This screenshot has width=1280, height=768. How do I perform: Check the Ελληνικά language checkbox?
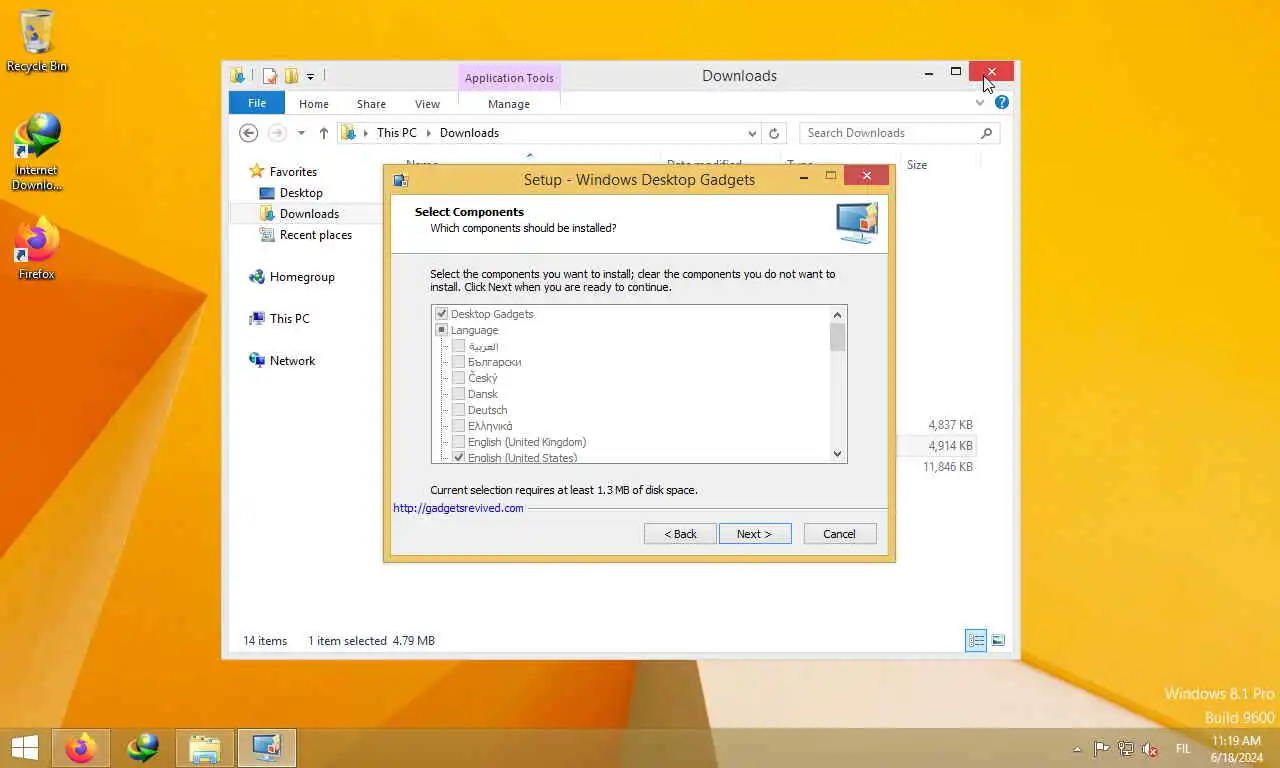(458, 426)
